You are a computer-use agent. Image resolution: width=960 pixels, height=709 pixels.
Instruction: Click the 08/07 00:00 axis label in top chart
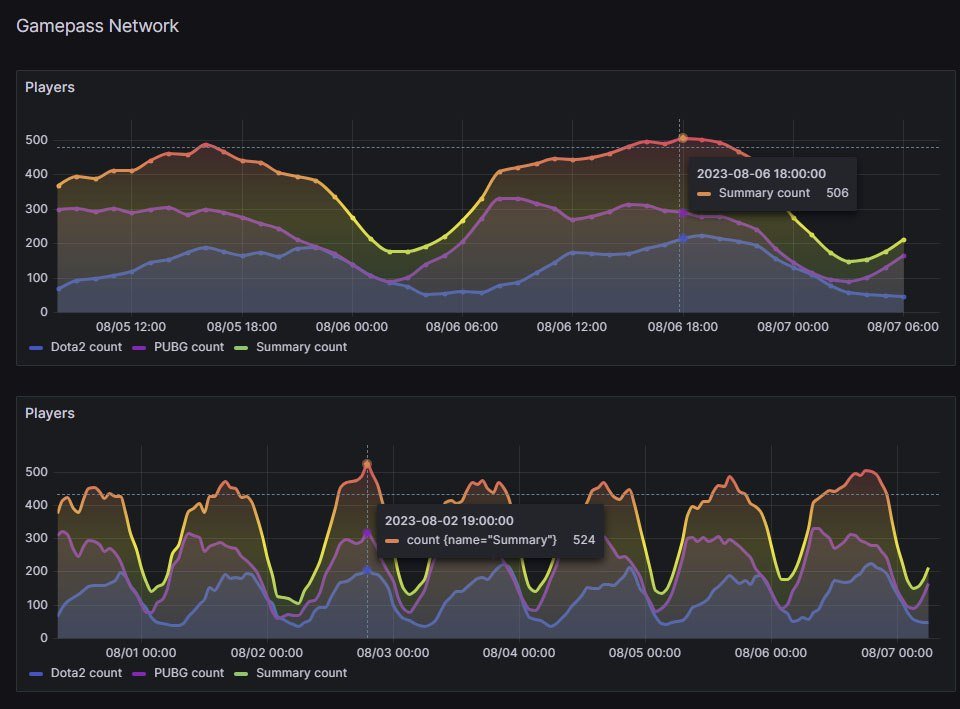click(x=793, y=327)
